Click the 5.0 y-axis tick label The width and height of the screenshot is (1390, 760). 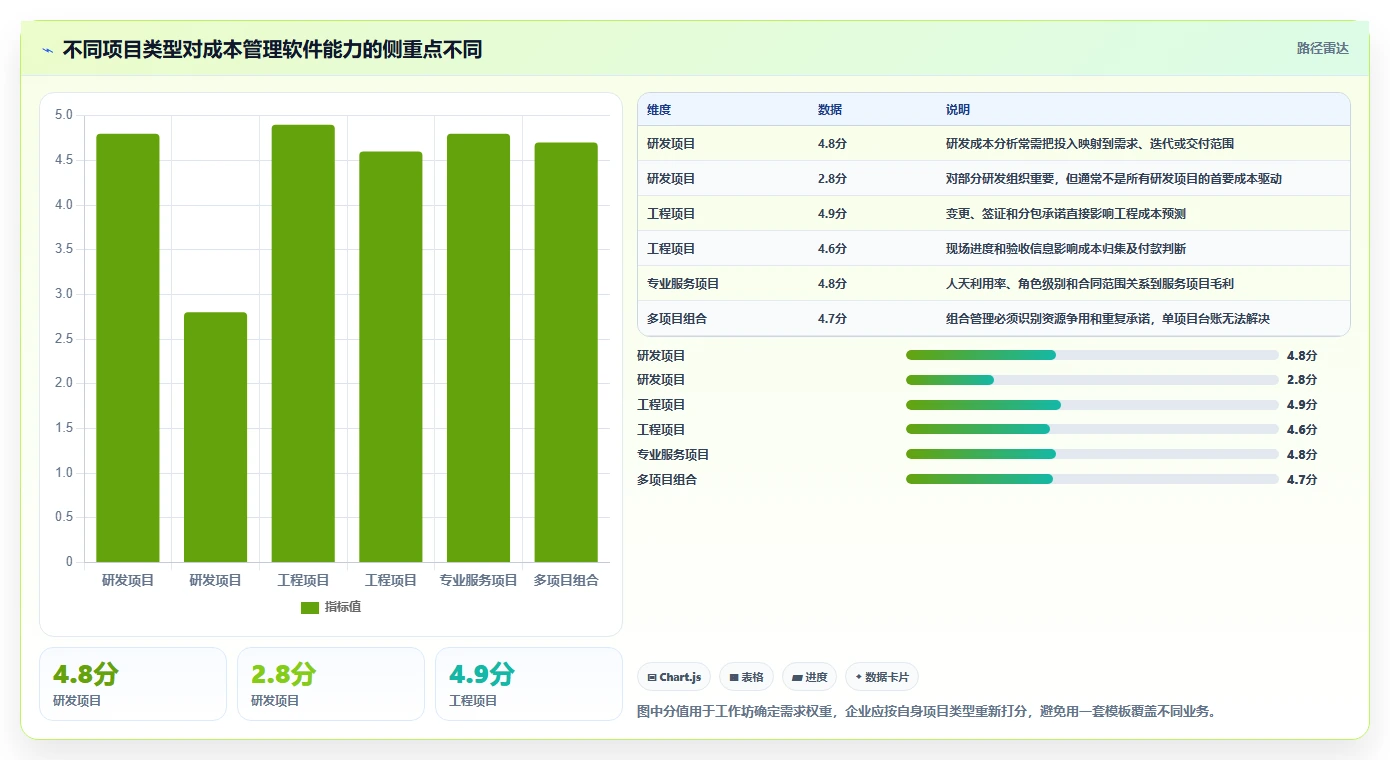(64, 115)
